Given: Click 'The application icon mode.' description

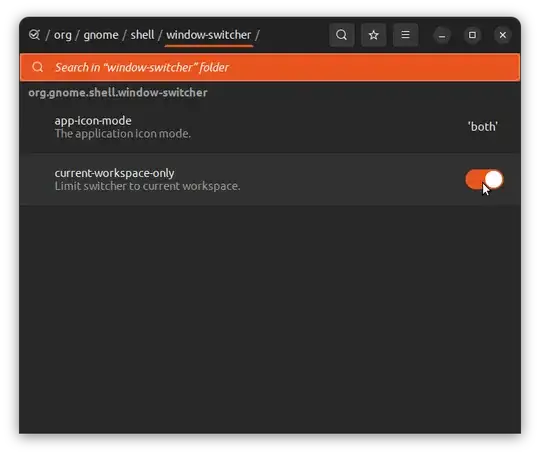Looking at the screenshot, I should pos(123,134).
